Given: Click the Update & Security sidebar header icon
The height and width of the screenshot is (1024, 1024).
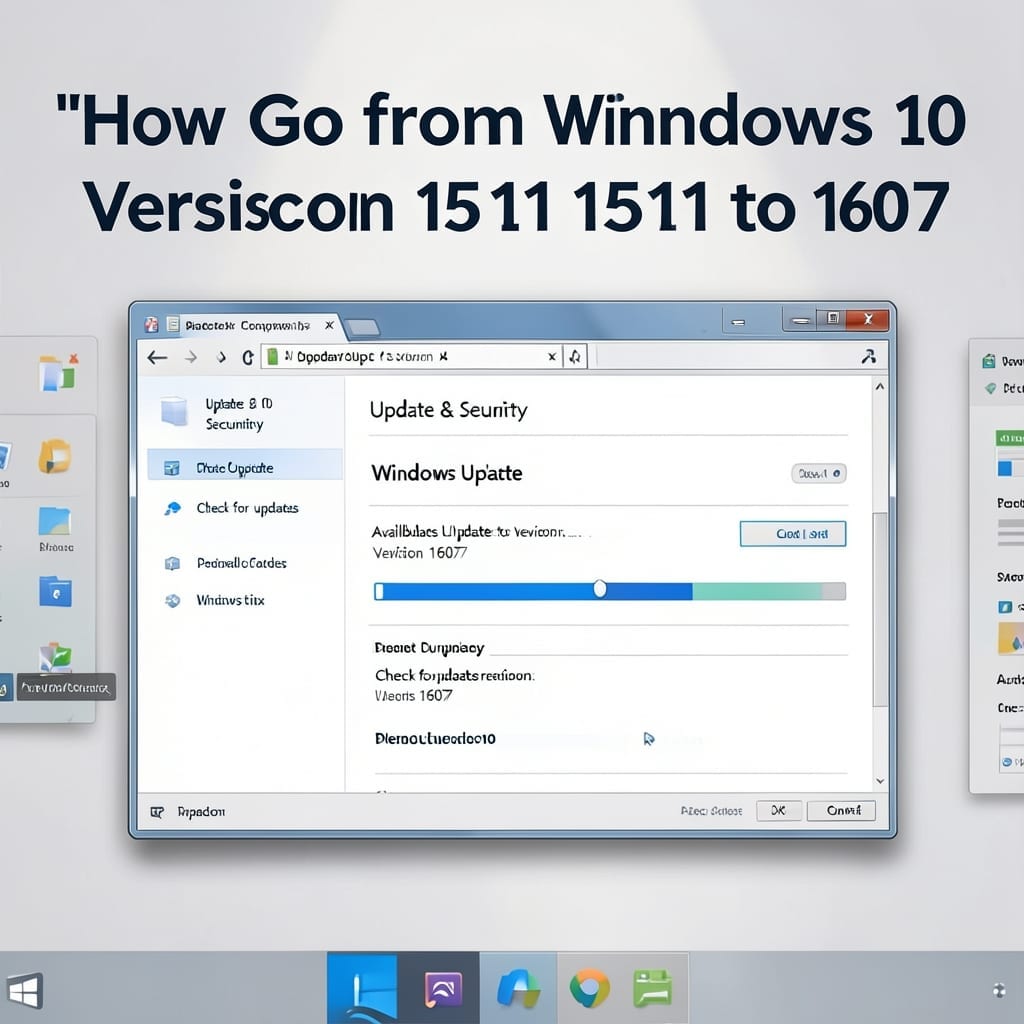Looking at the screenshot, I should pos(174,411).
